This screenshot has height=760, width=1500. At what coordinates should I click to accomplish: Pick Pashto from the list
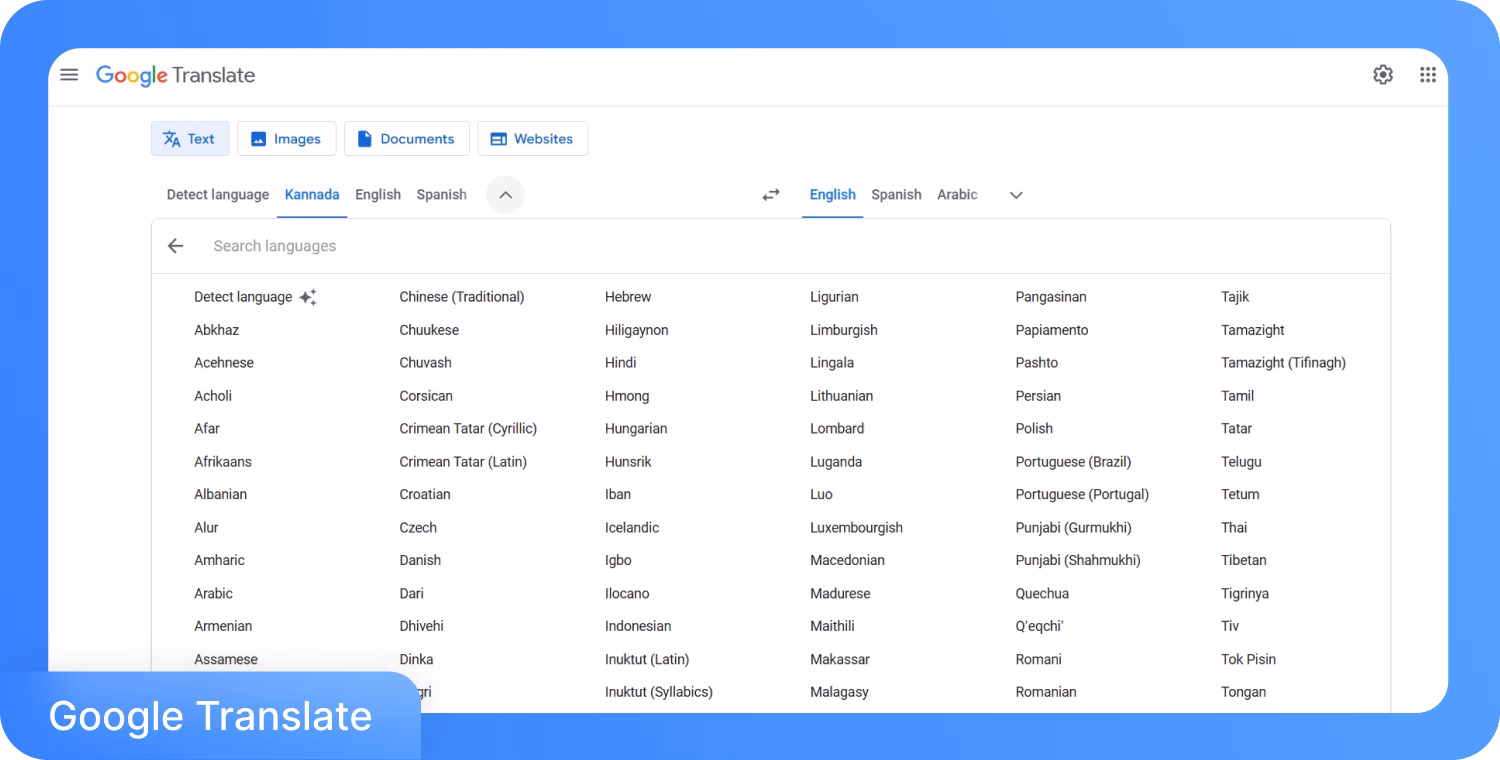[1037, 363]
